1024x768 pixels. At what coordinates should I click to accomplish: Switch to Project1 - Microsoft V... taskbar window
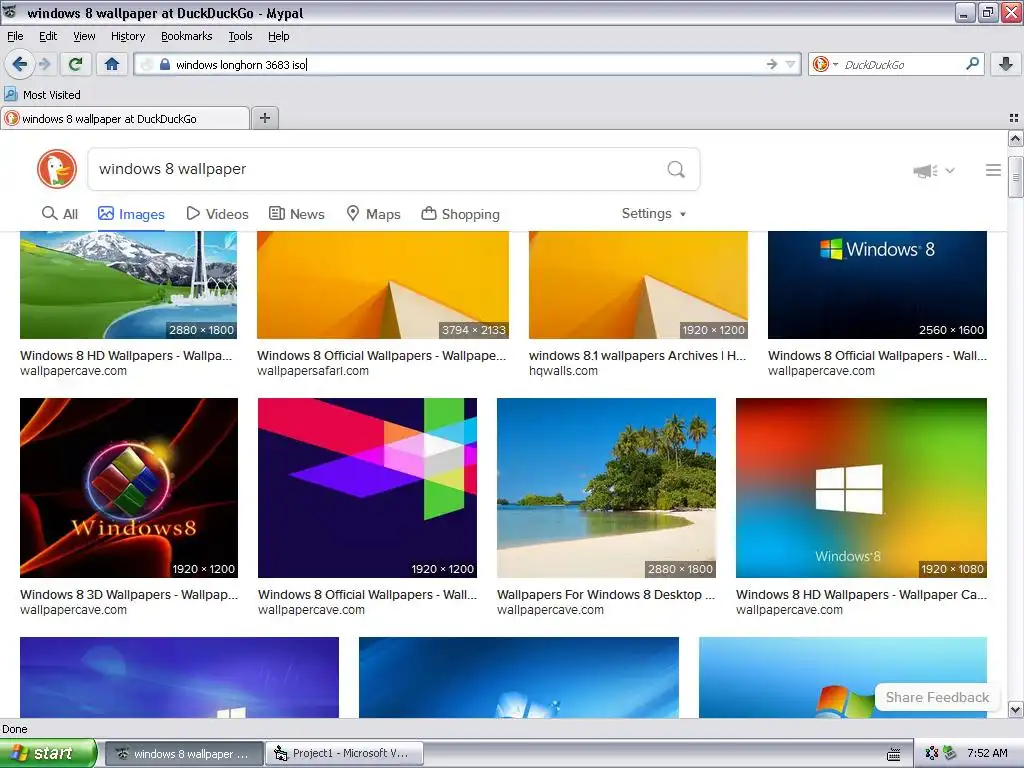[344, 754]
